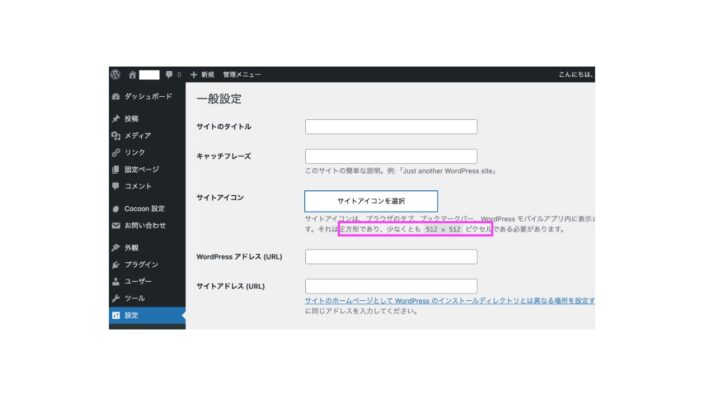Click the 投稿 pin icon

coord(116,119)
